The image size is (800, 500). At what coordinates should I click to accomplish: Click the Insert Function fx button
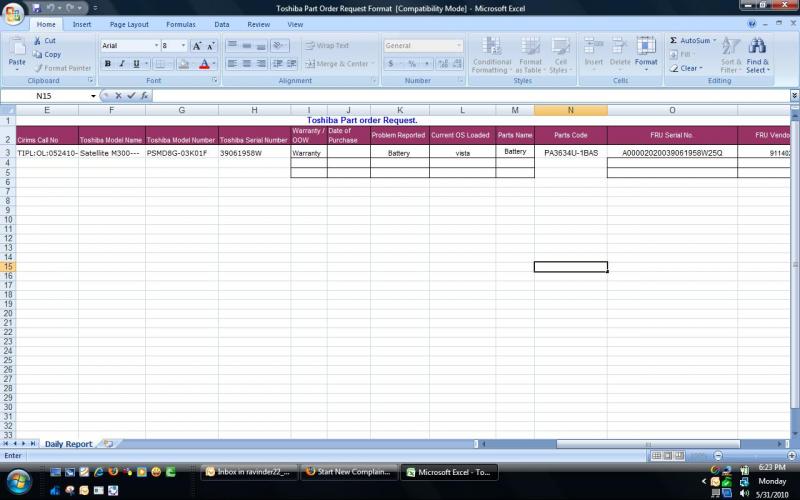144,95
